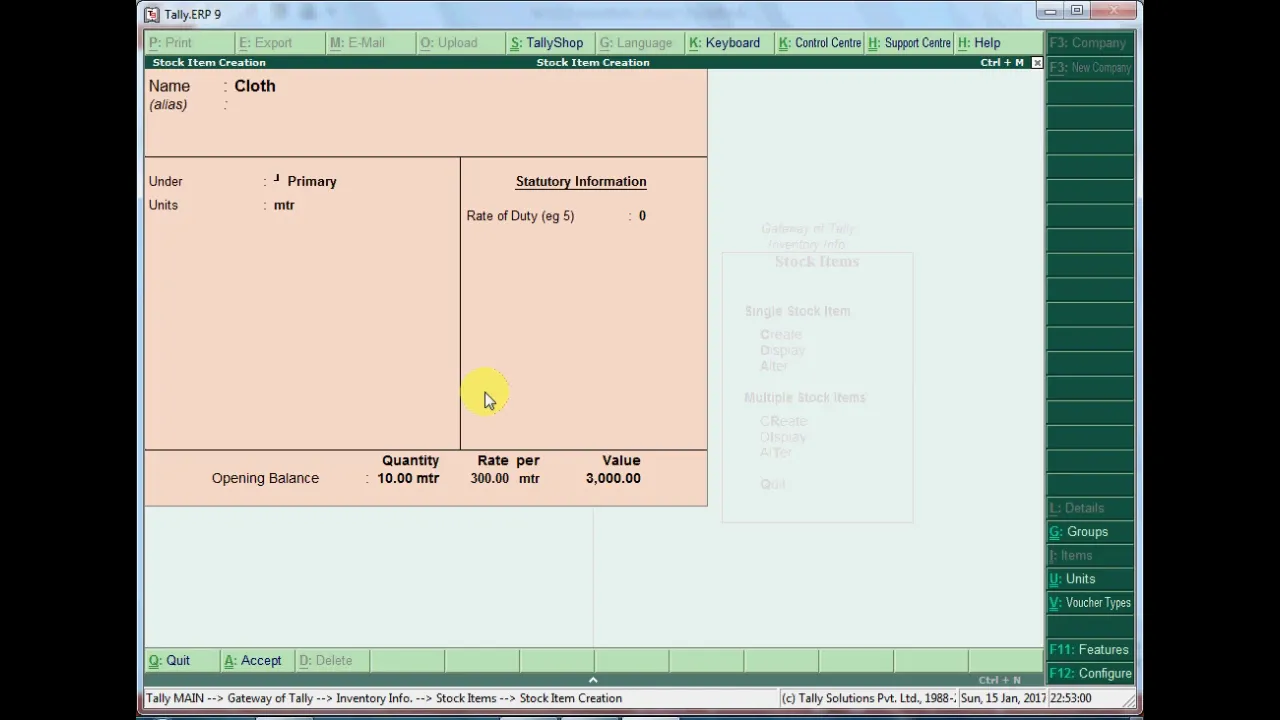Open Groups from the right panel

[x=1090, y=532]
